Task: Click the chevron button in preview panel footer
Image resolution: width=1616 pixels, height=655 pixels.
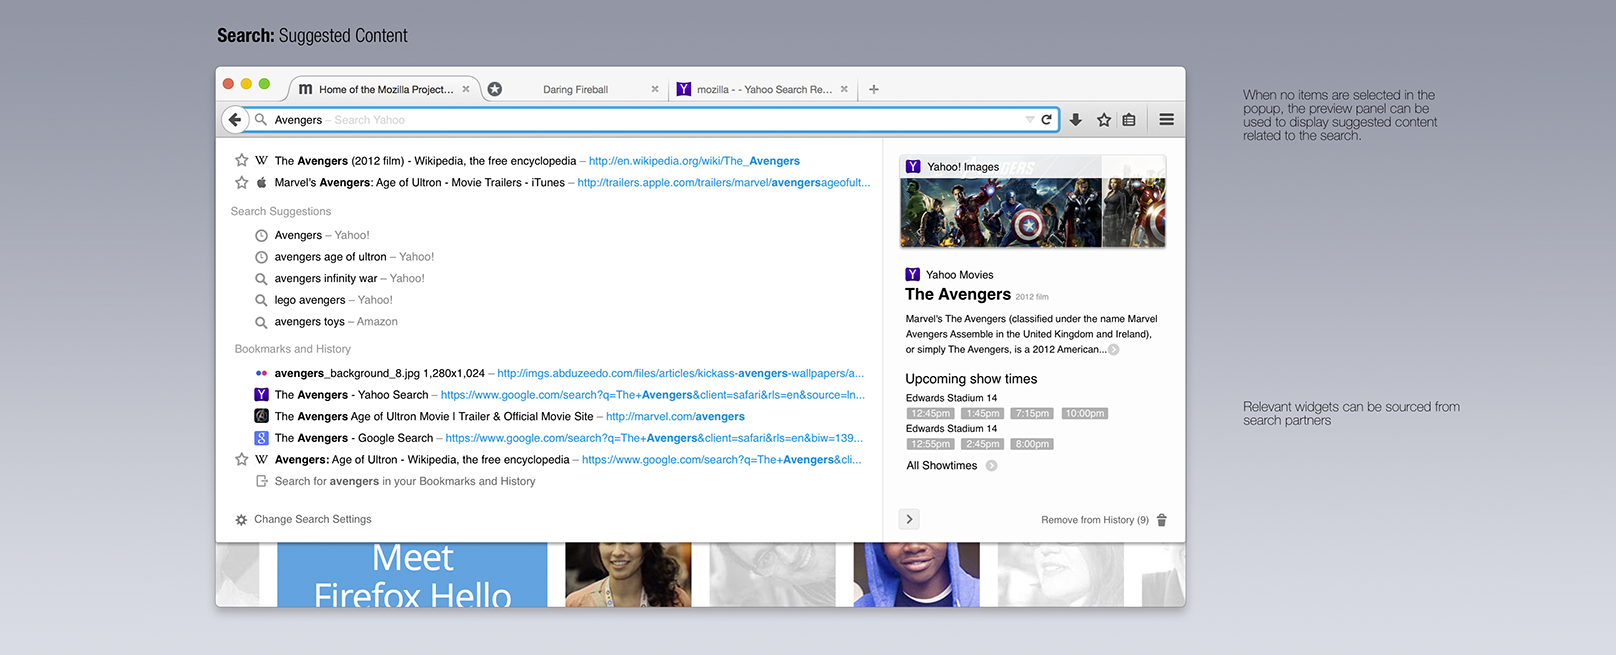Action: 909,519
